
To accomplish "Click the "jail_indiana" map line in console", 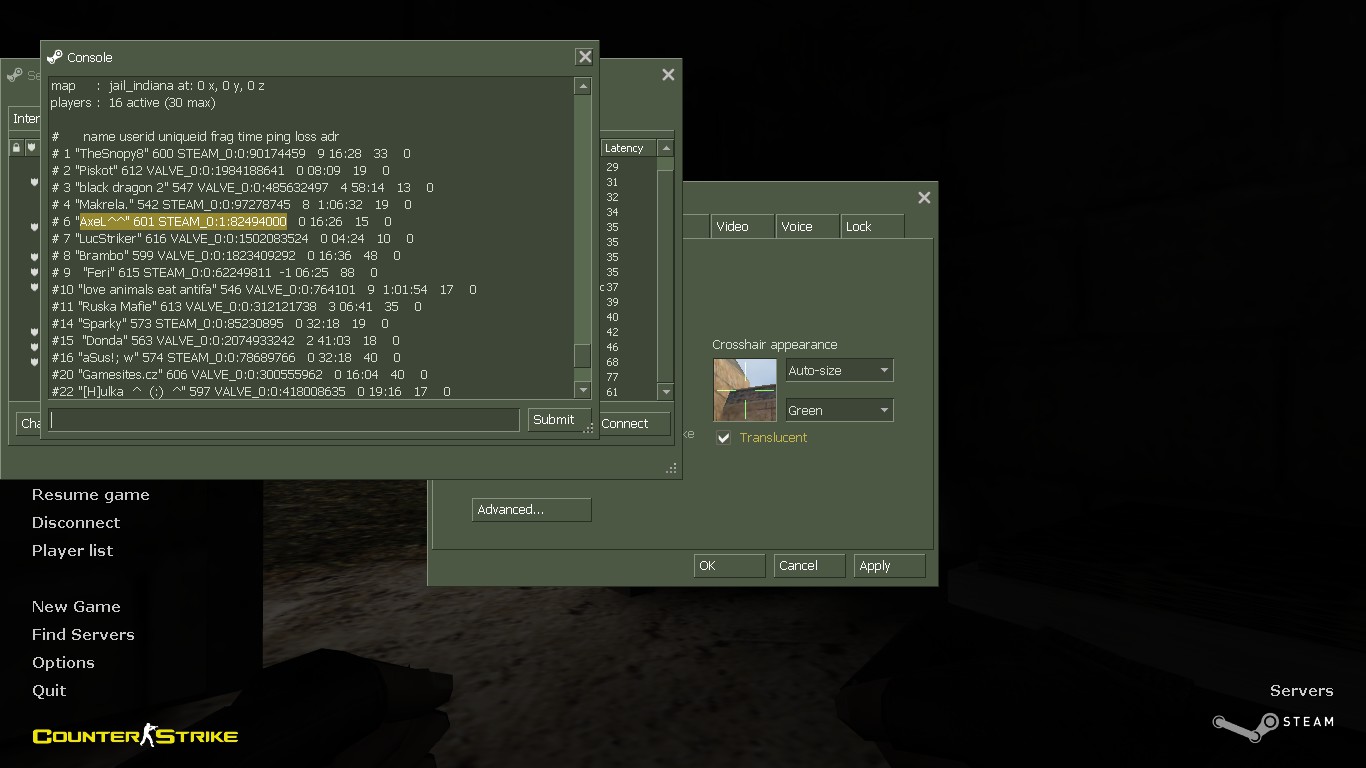I will pyautogui.click(x=158, y=86).
